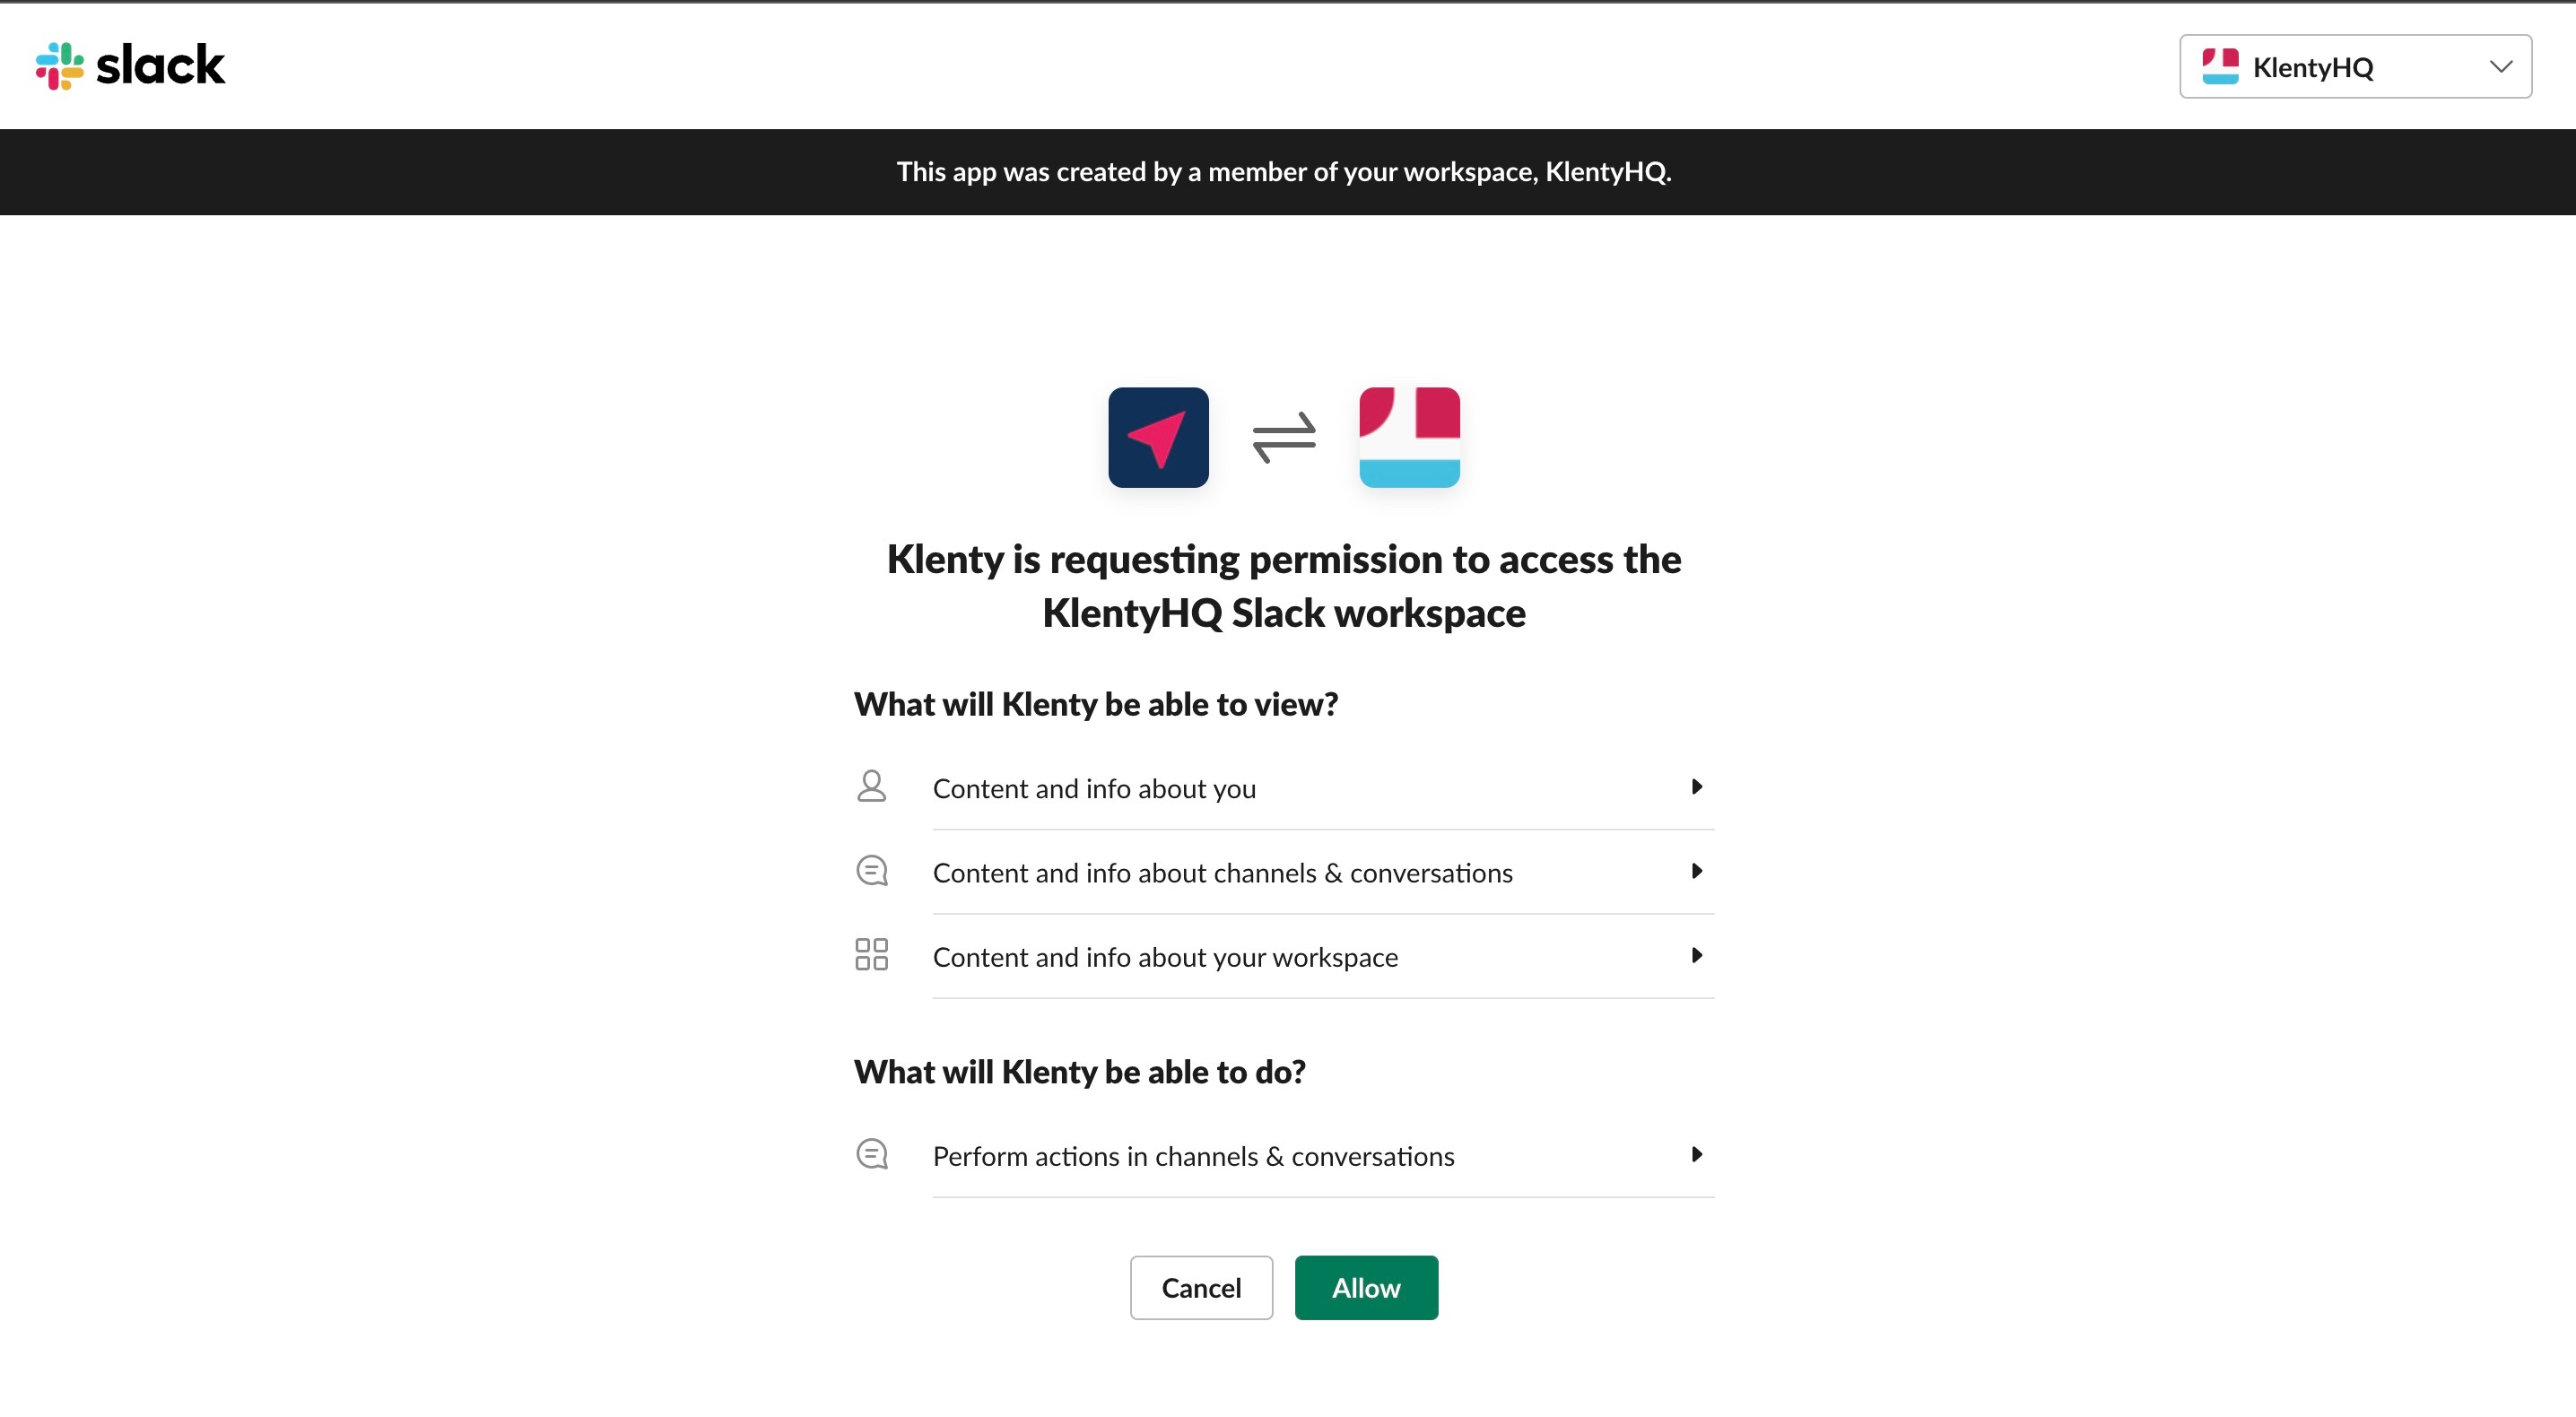Expand 'Content and info about you' arrow

pos(1696,787)
